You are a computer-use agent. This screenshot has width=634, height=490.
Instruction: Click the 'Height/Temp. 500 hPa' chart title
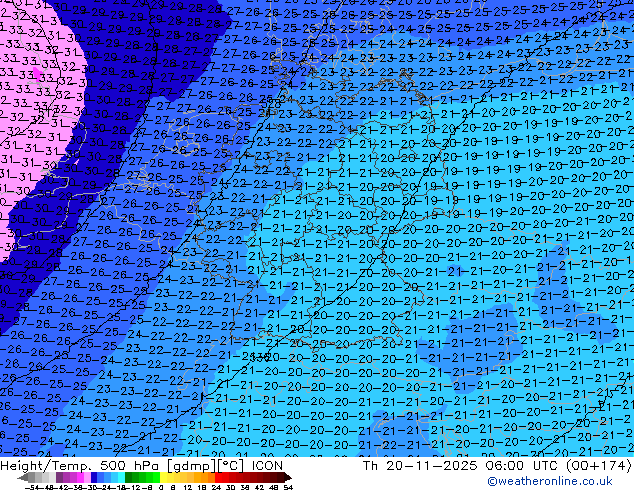click(x=80, y=466)
